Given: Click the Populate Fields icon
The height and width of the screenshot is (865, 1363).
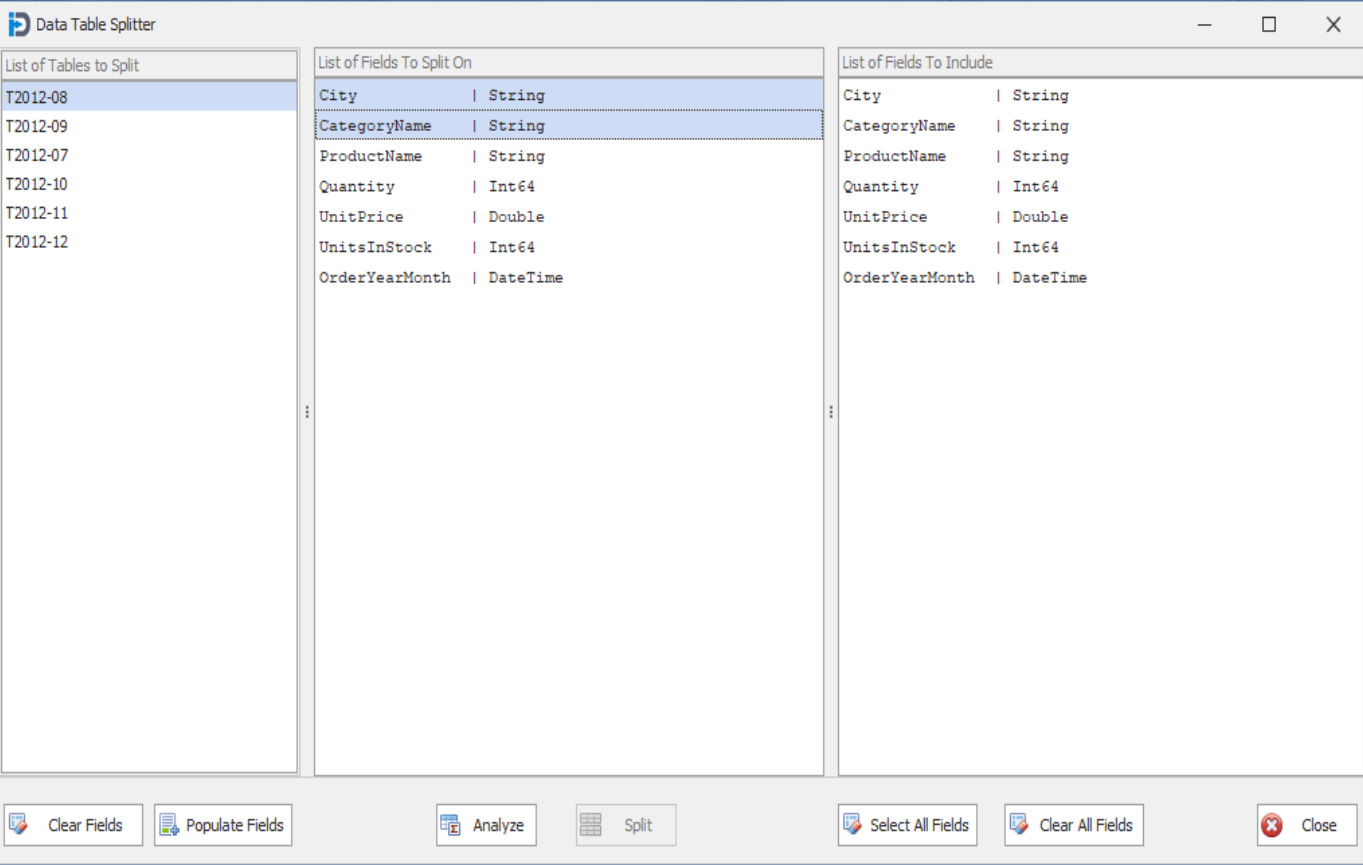Looking at the screenshot, I should pyautogui.click(x=170, y=824).
